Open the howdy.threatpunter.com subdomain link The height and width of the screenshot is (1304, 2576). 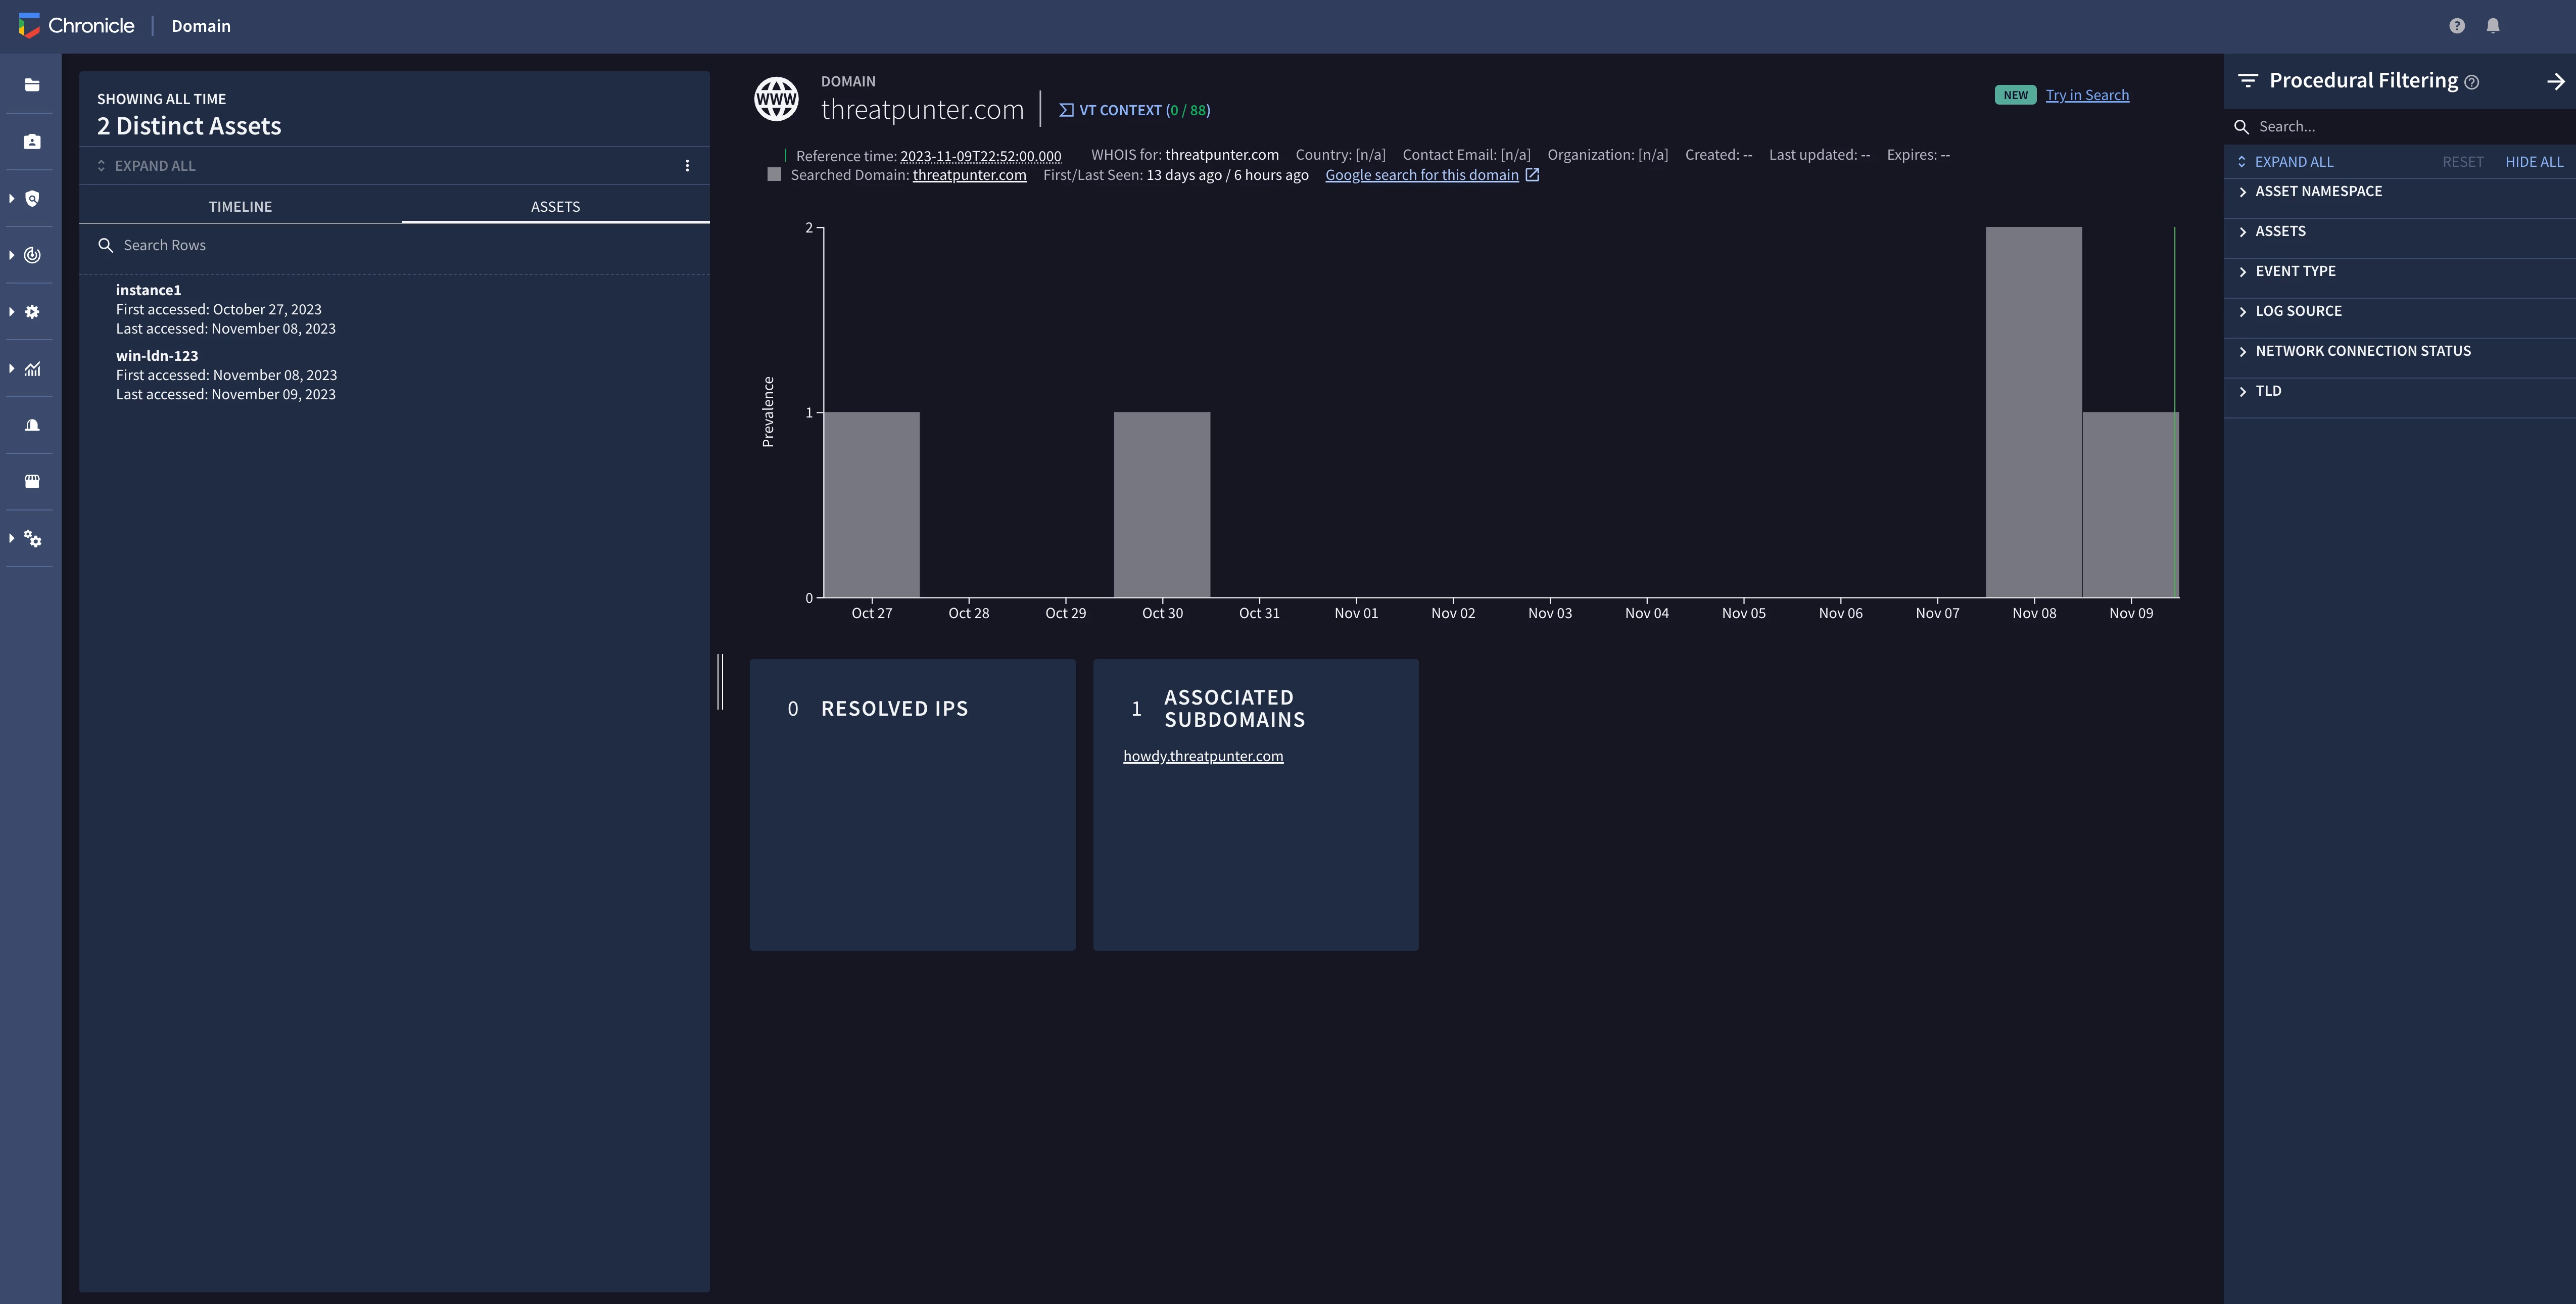pos(1203,756)
